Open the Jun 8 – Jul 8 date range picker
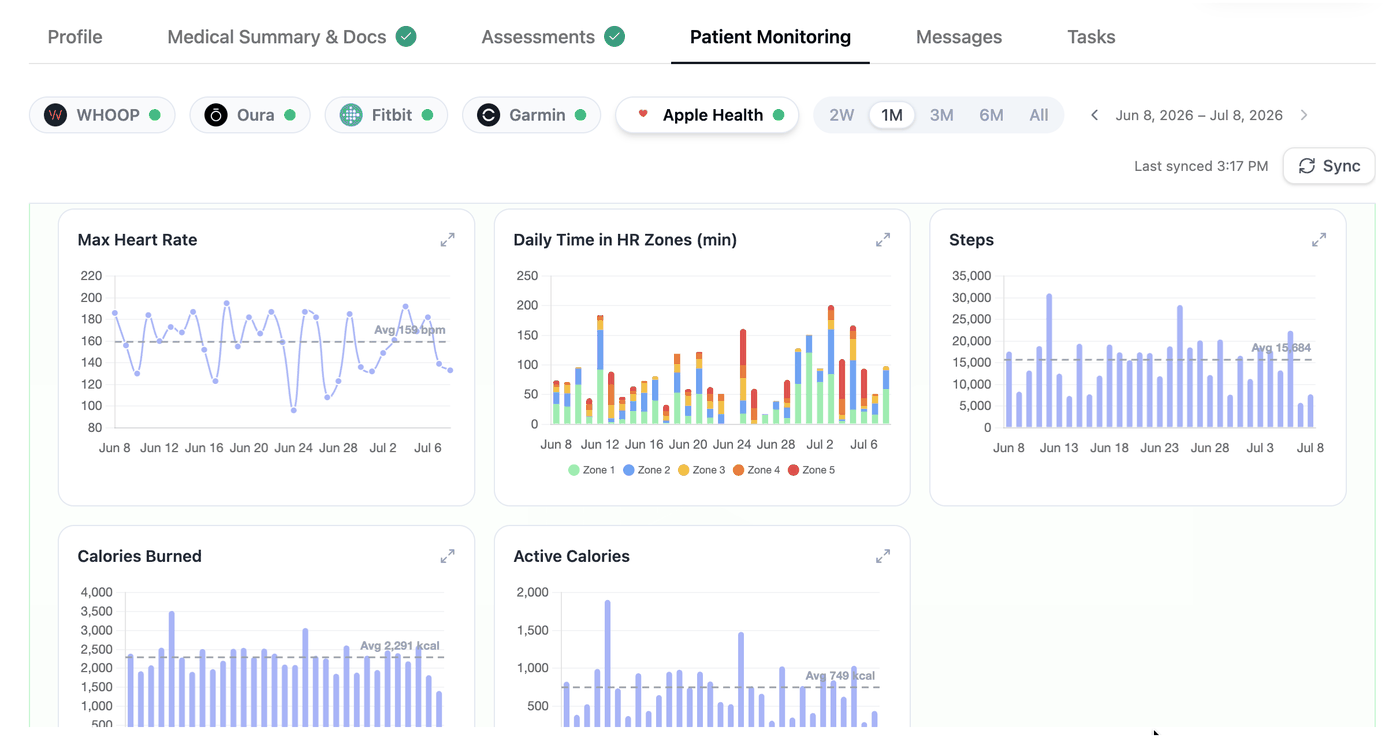 click(1199, 115)
